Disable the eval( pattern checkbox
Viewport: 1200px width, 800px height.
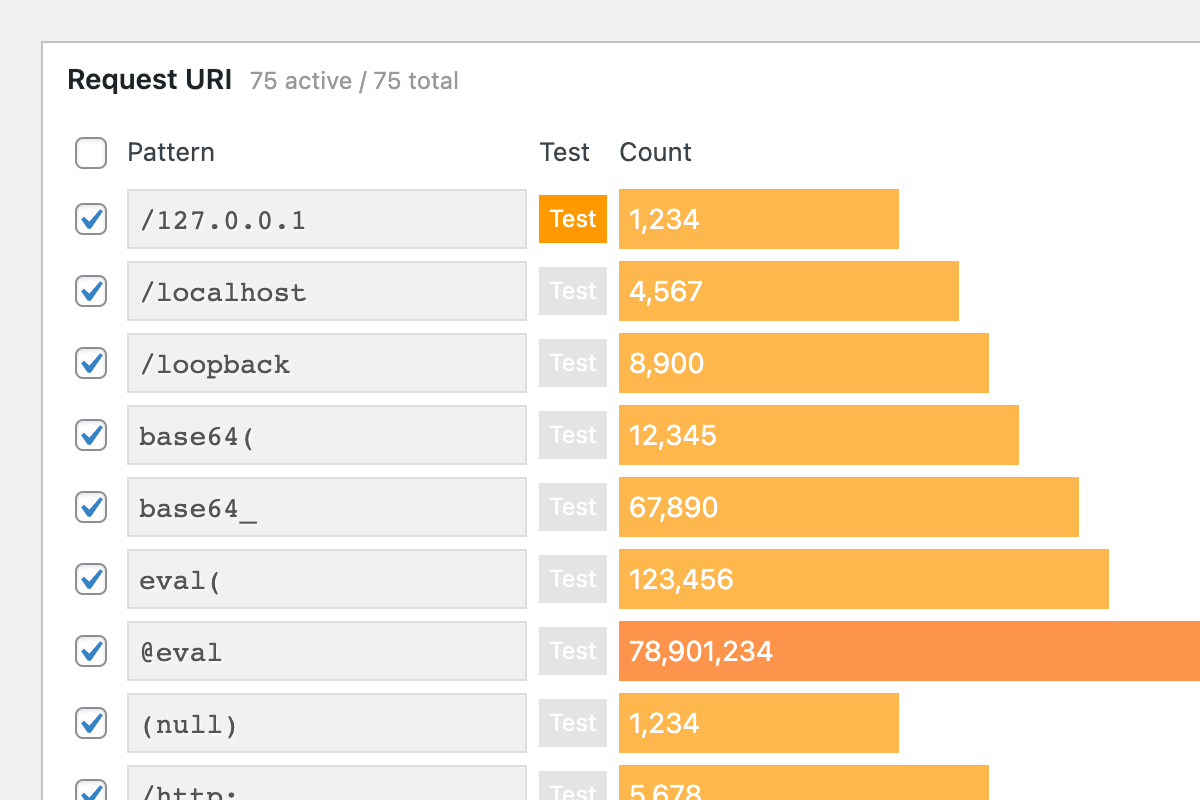click(x=90, y=579)
